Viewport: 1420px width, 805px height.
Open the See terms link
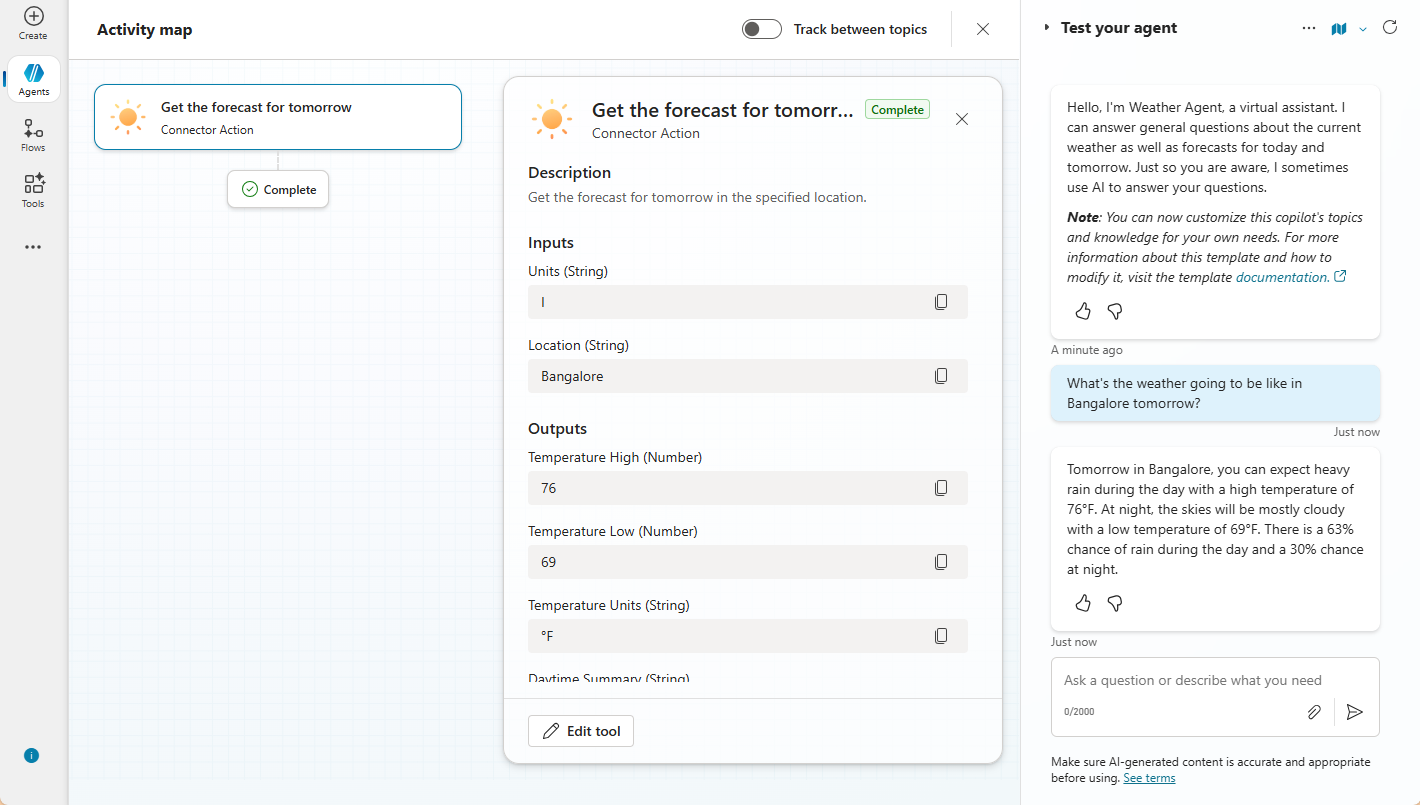(x=1149, y=778)
